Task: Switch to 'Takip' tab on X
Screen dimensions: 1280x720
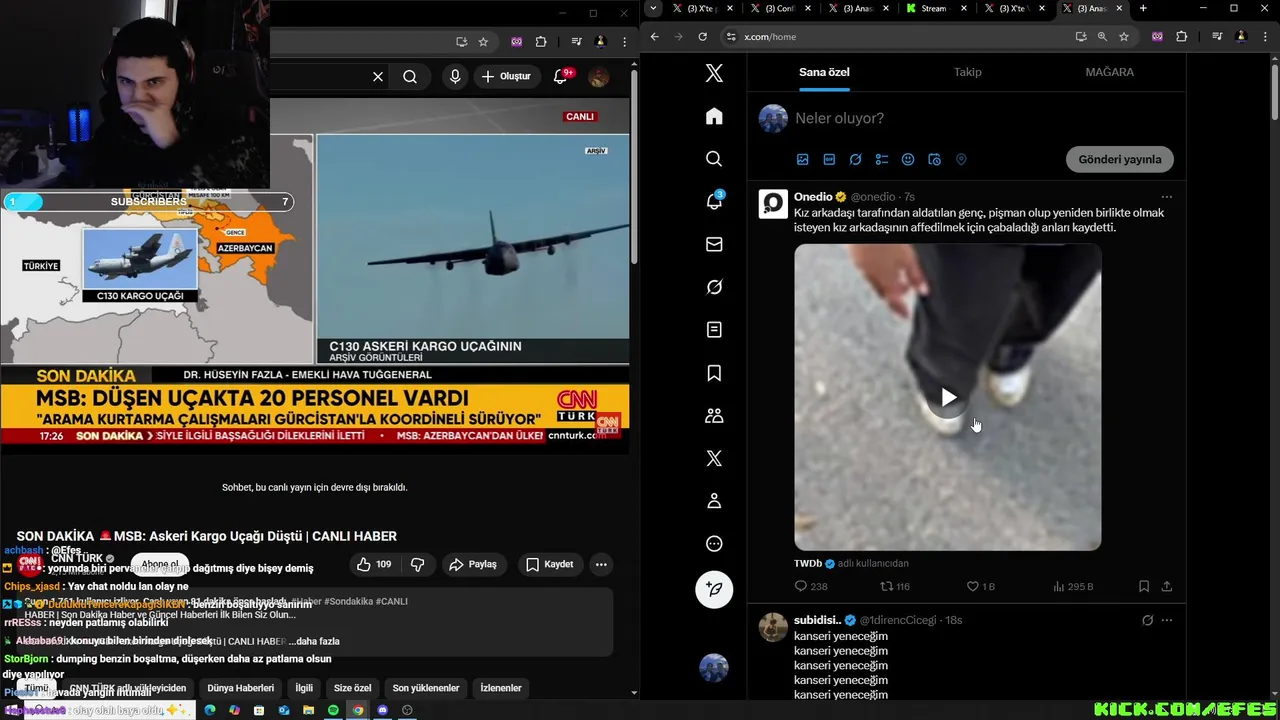Action: (967, 72)
